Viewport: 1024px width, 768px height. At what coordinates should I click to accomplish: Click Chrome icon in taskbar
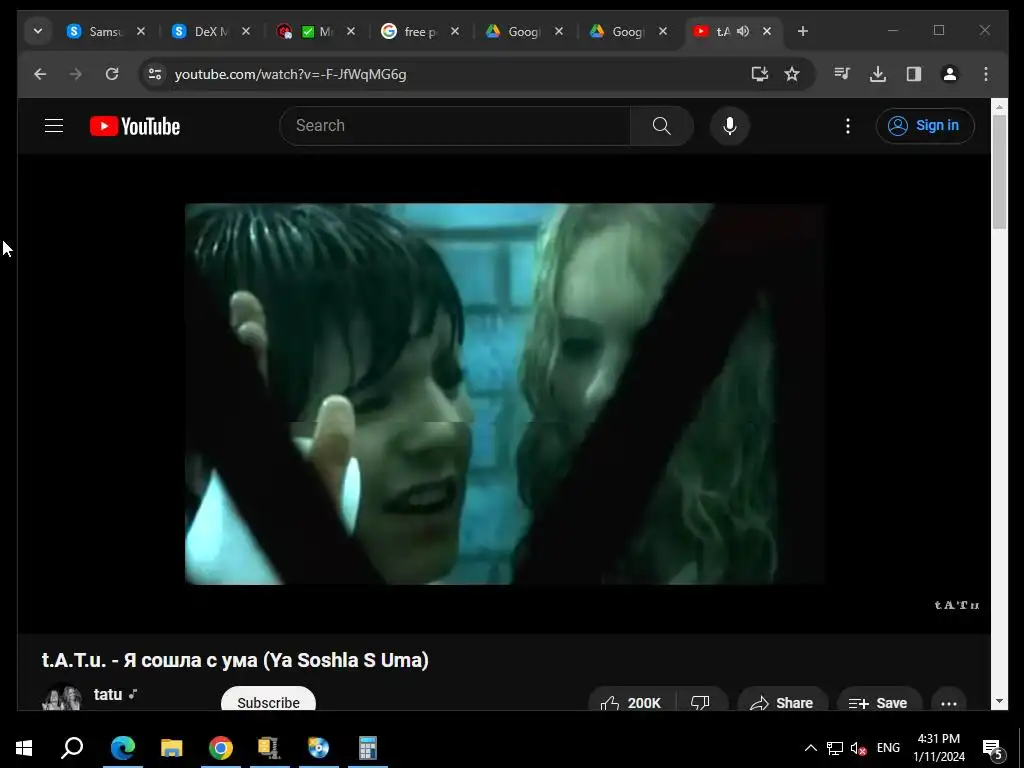[x=221, y=748]
